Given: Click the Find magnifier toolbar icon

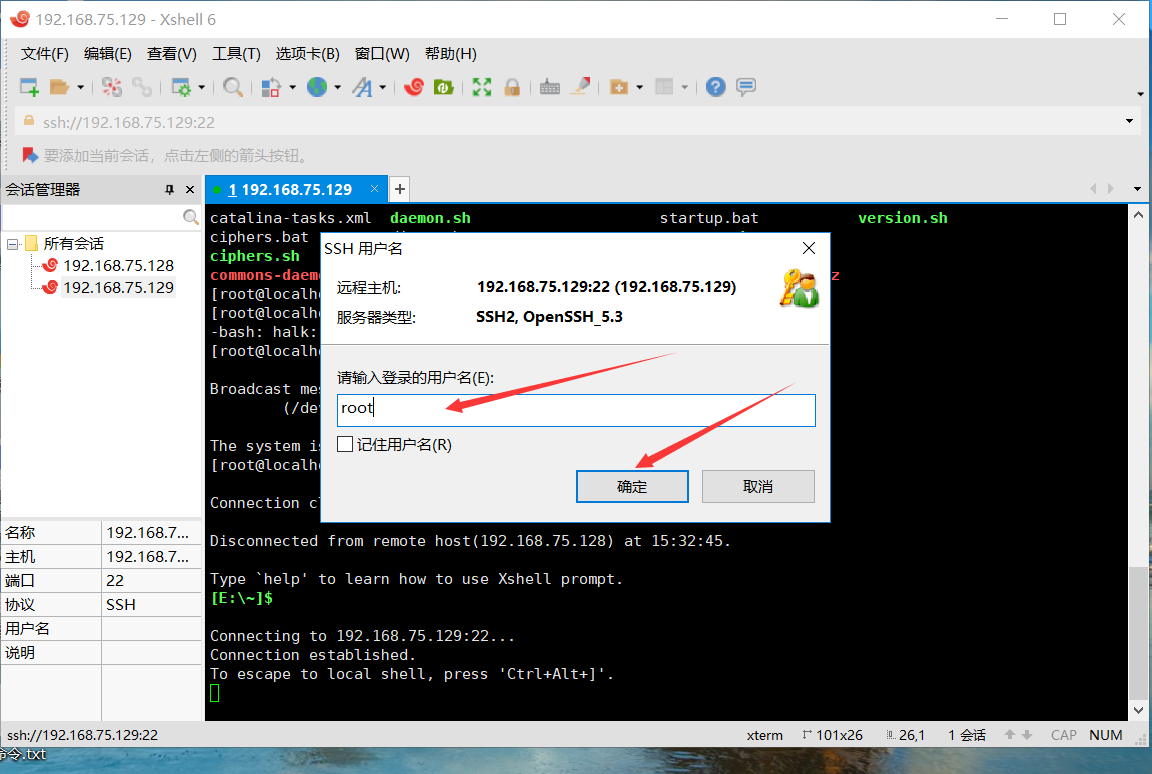Looking at the screenshot, I should click(x=233, y=87).
